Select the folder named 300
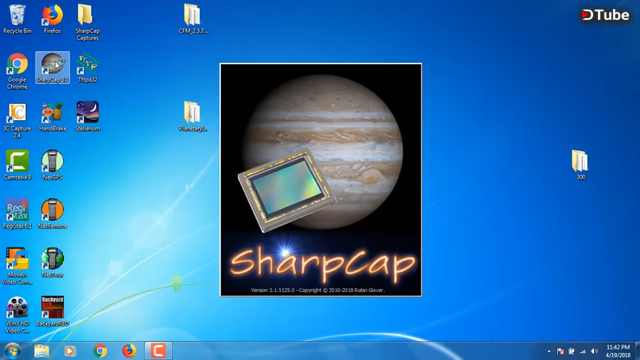640x360 pixels. click(580, 165)
